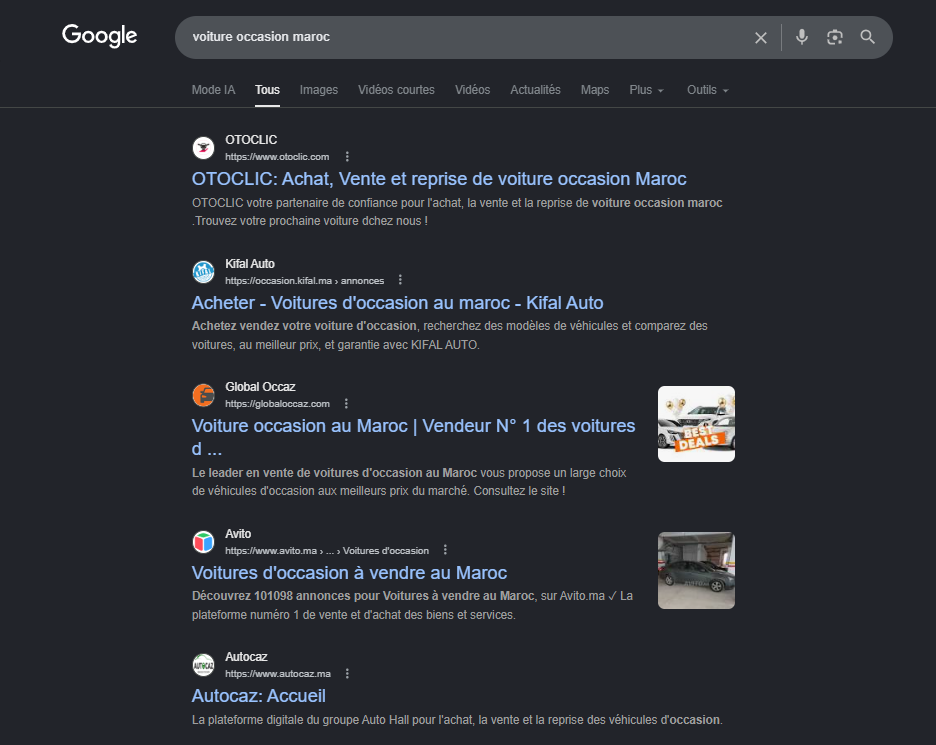The width and height of the screenshot is (936, 745).
Task: Switch to the Images tab
Action: click(319, 90)
